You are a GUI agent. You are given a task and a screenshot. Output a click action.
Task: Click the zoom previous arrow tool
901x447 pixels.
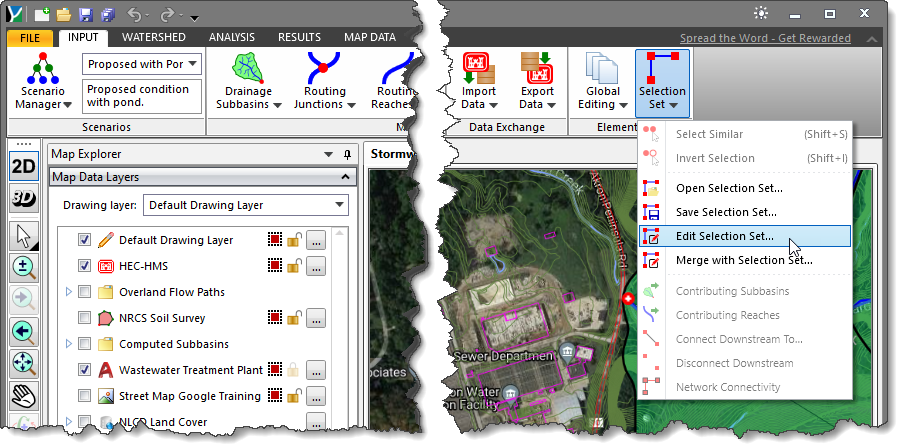(24, 332)
